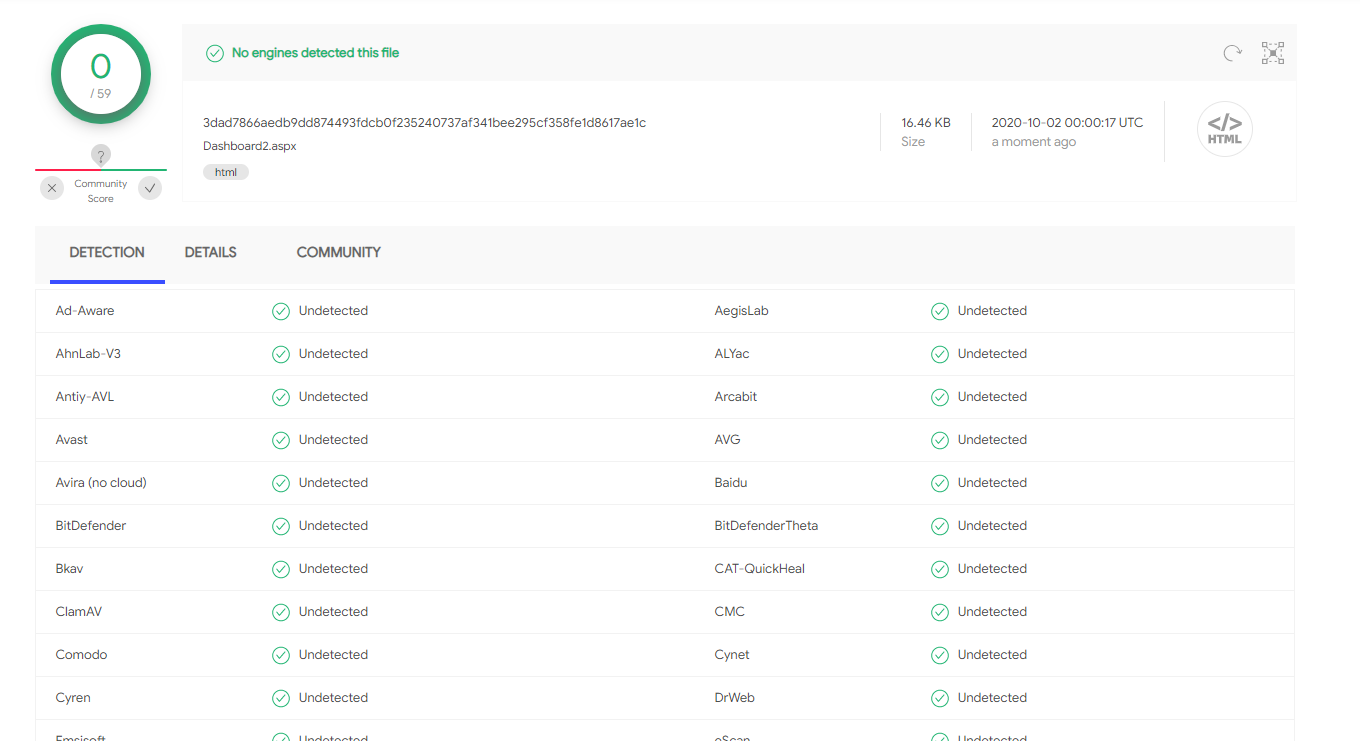Click the Undetected check icon for BitDefenderTheta
This screenshot has width=1360, height=741.
pos(940,526)
